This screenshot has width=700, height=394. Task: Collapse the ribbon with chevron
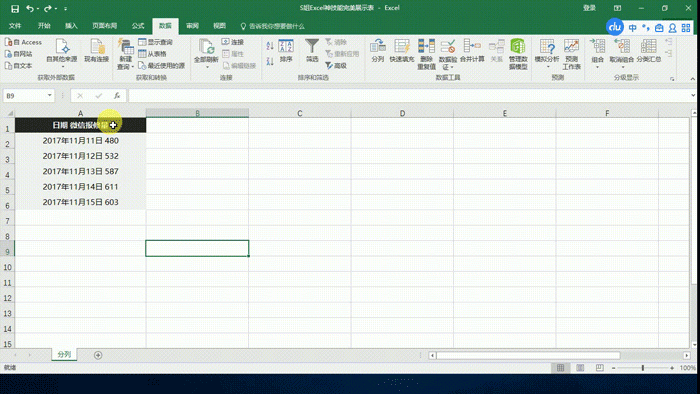[x=692, y=79]
